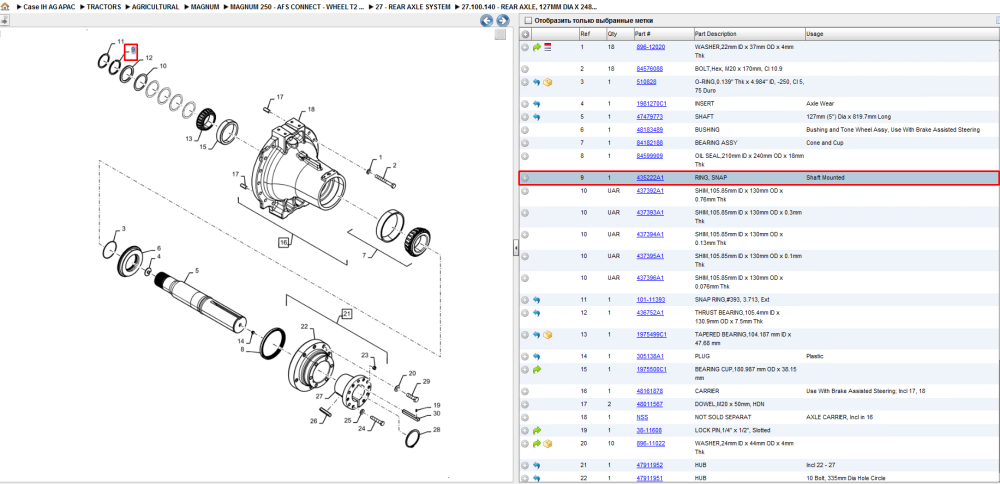Click the square button at diagram's top-right corner

(501, 34)
